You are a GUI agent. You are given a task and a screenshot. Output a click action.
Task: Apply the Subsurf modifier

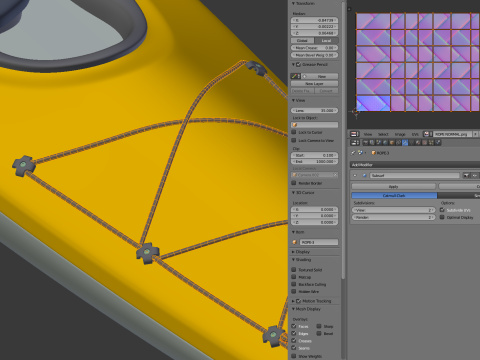(x=394, y=186)
